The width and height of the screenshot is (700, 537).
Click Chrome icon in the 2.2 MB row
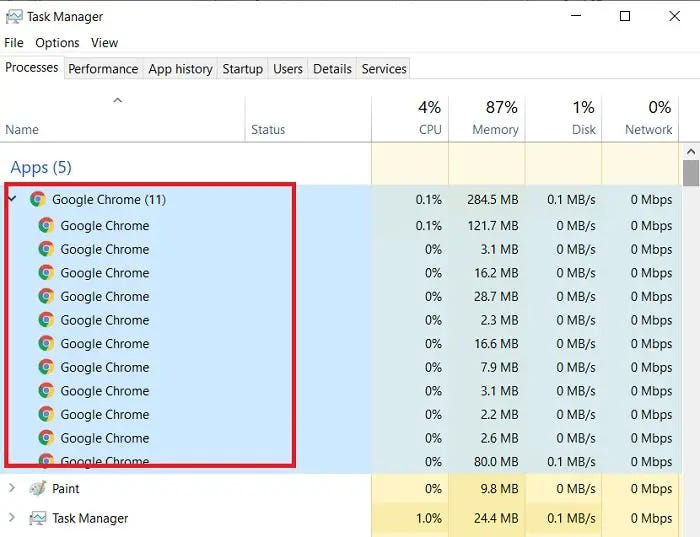[46, 415]
